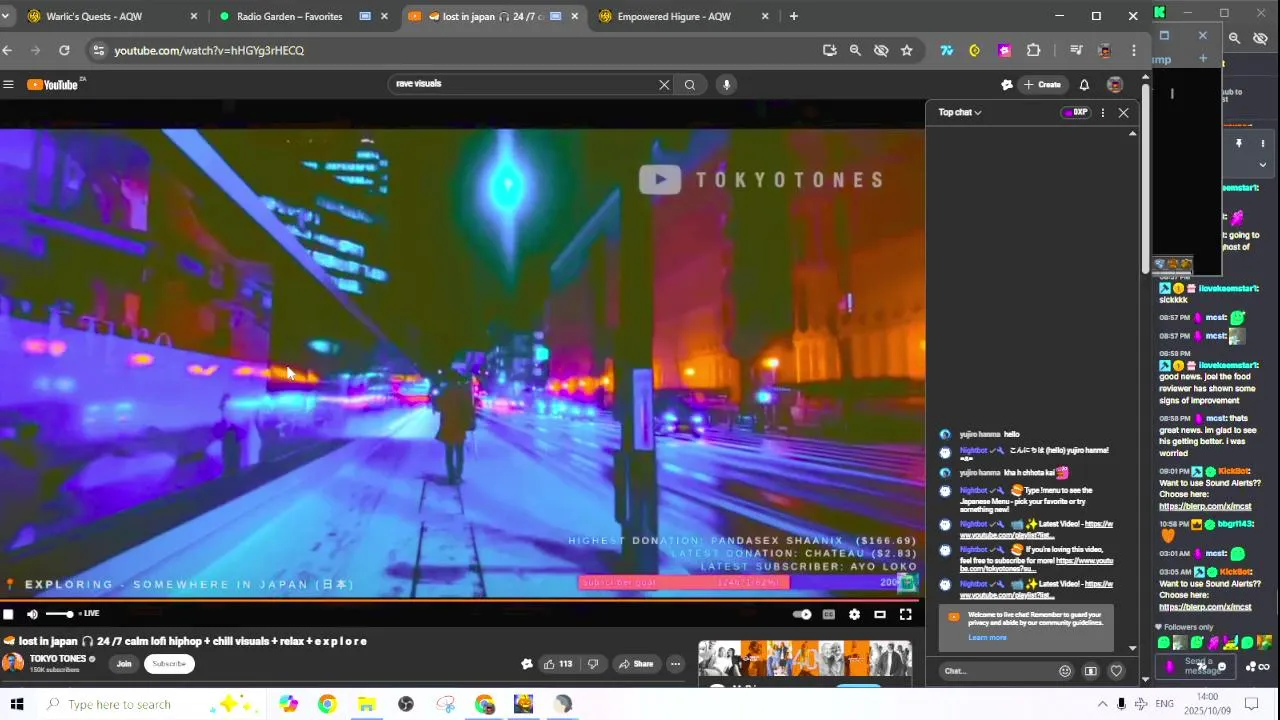Subscribe to TOKYO TONES channel
Viewport: 1280px width, 720px height.
(x=169, y=664)
